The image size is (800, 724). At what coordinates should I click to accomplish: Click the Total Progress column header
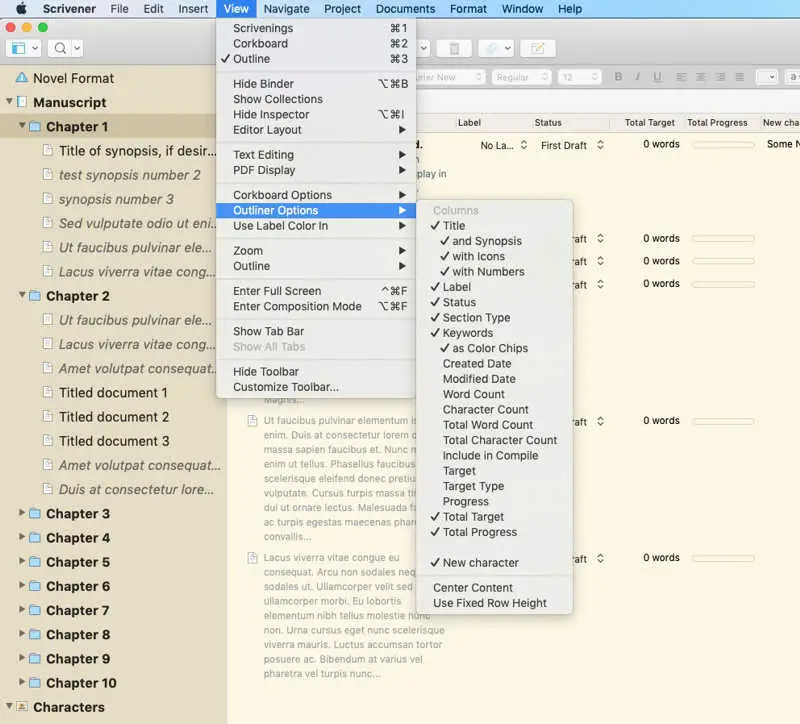tap(717, 122)
